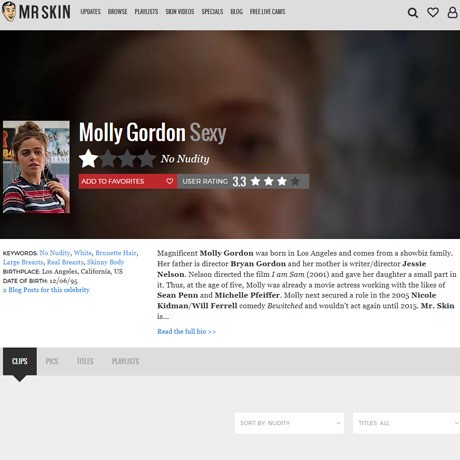Follow the Large Breasts keyword link
Screen dimensions: 460x460
click(x=23, y=262)
